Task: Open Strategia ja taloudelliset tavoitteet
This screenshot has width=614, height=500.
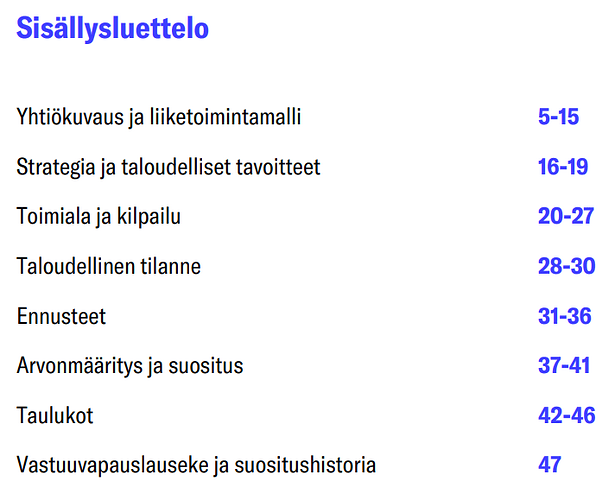Action: 168,167
